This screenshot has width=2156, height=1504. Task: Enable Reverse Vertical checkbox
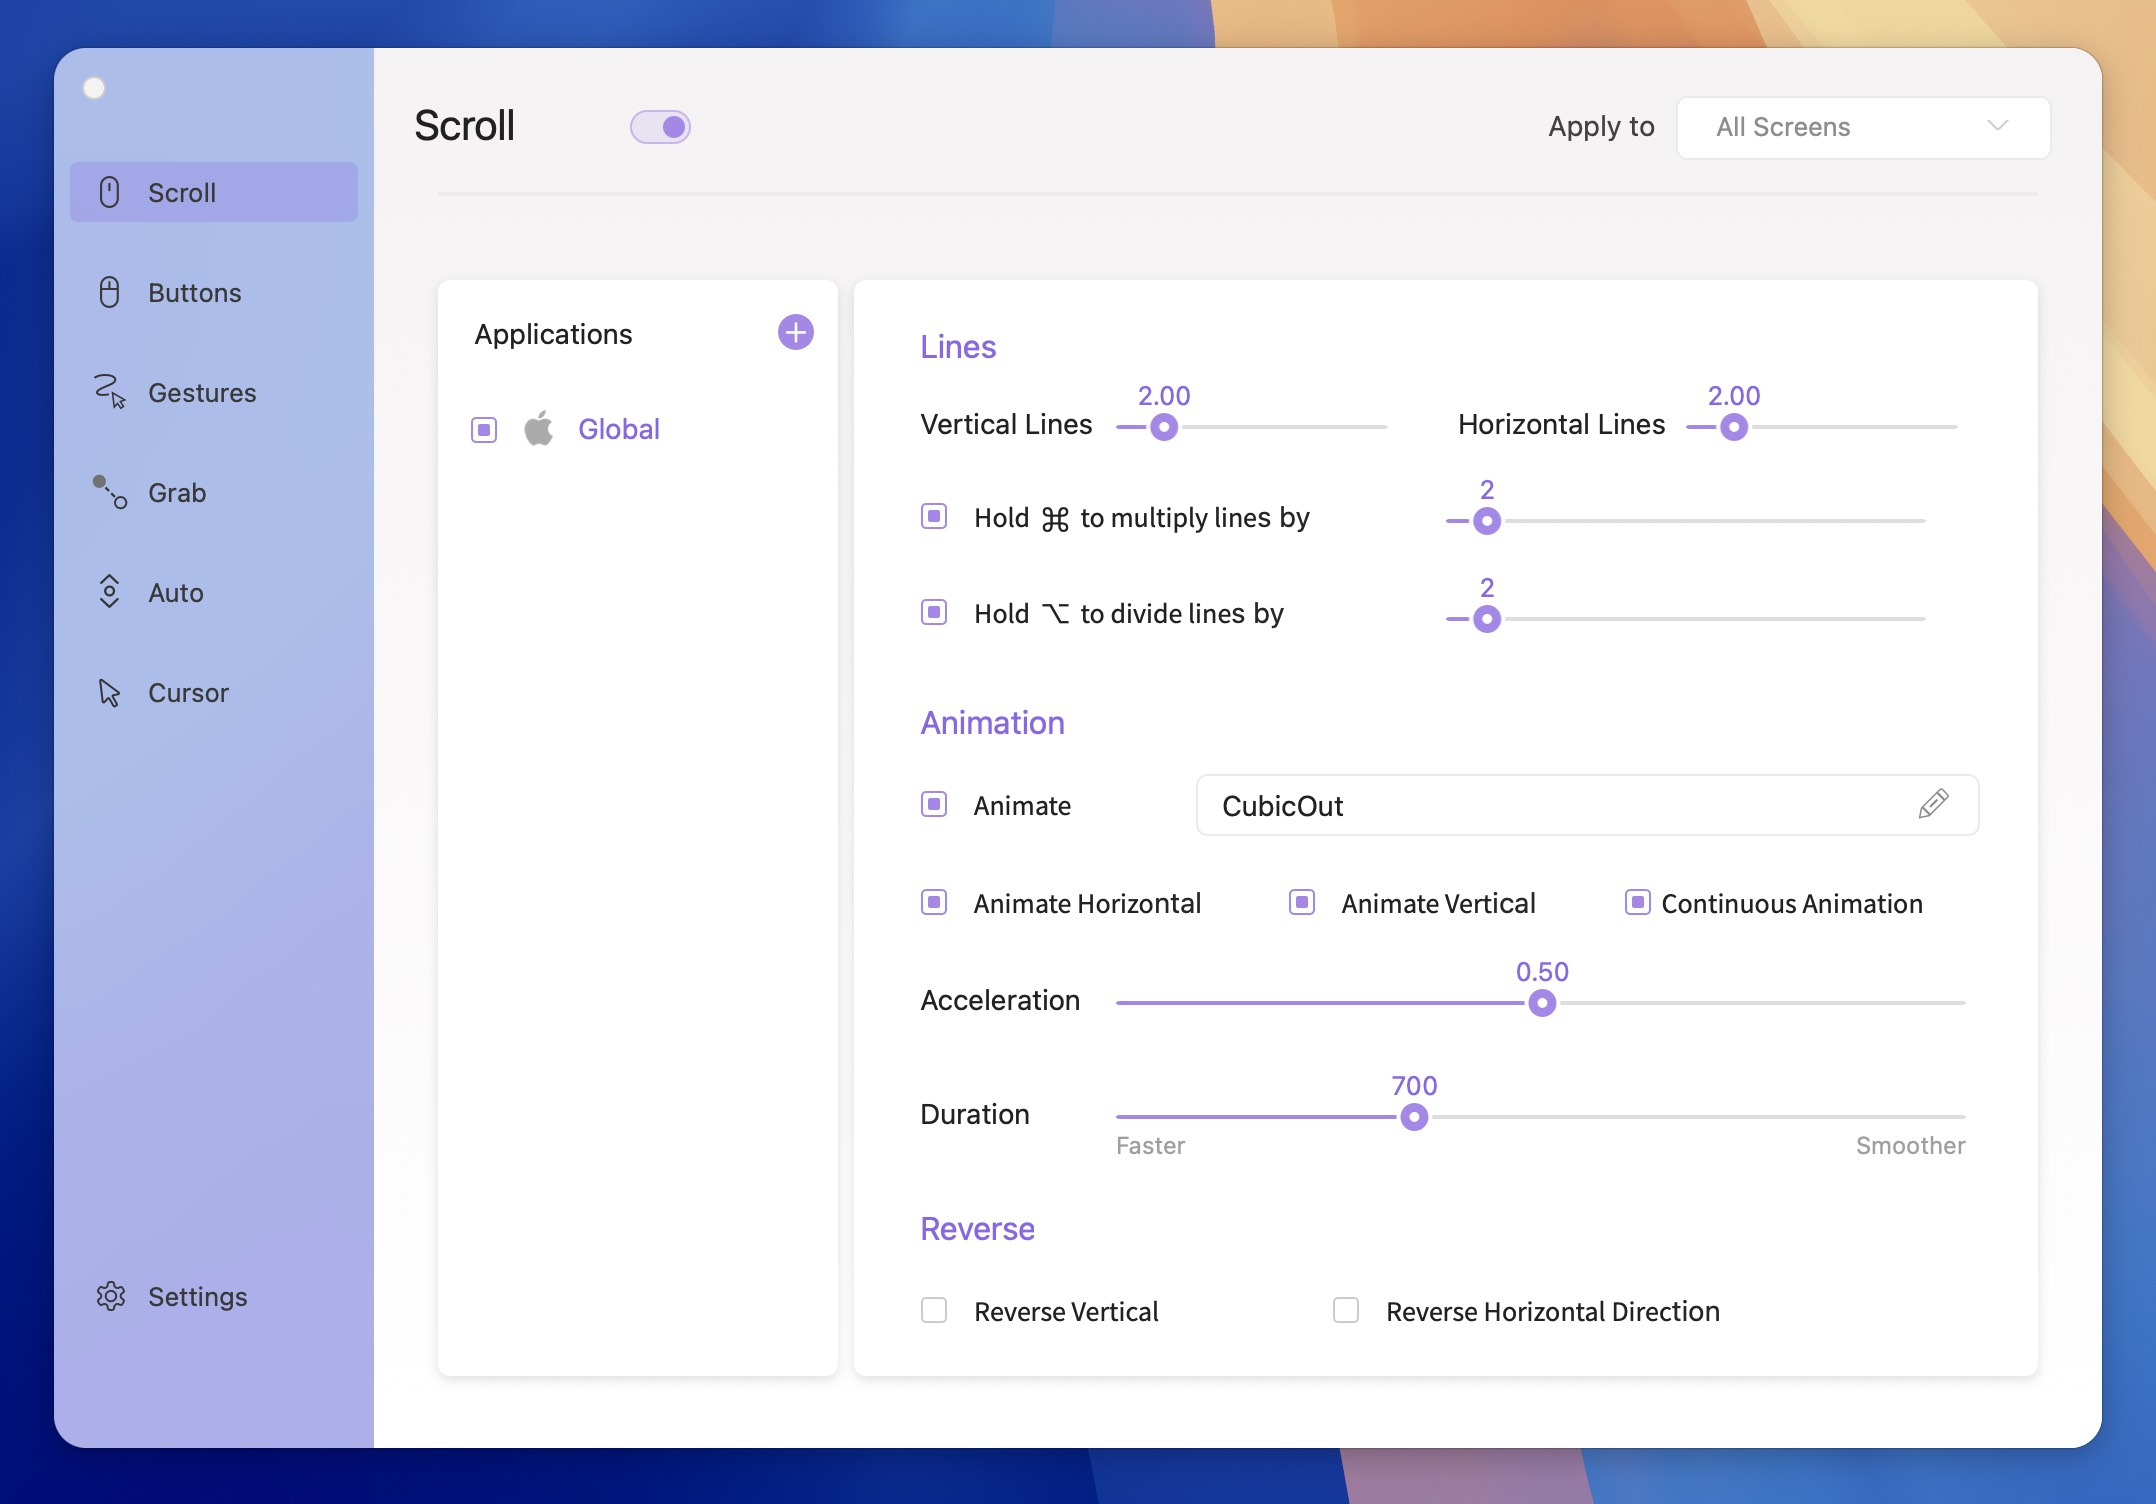[x=934, y=1310]
